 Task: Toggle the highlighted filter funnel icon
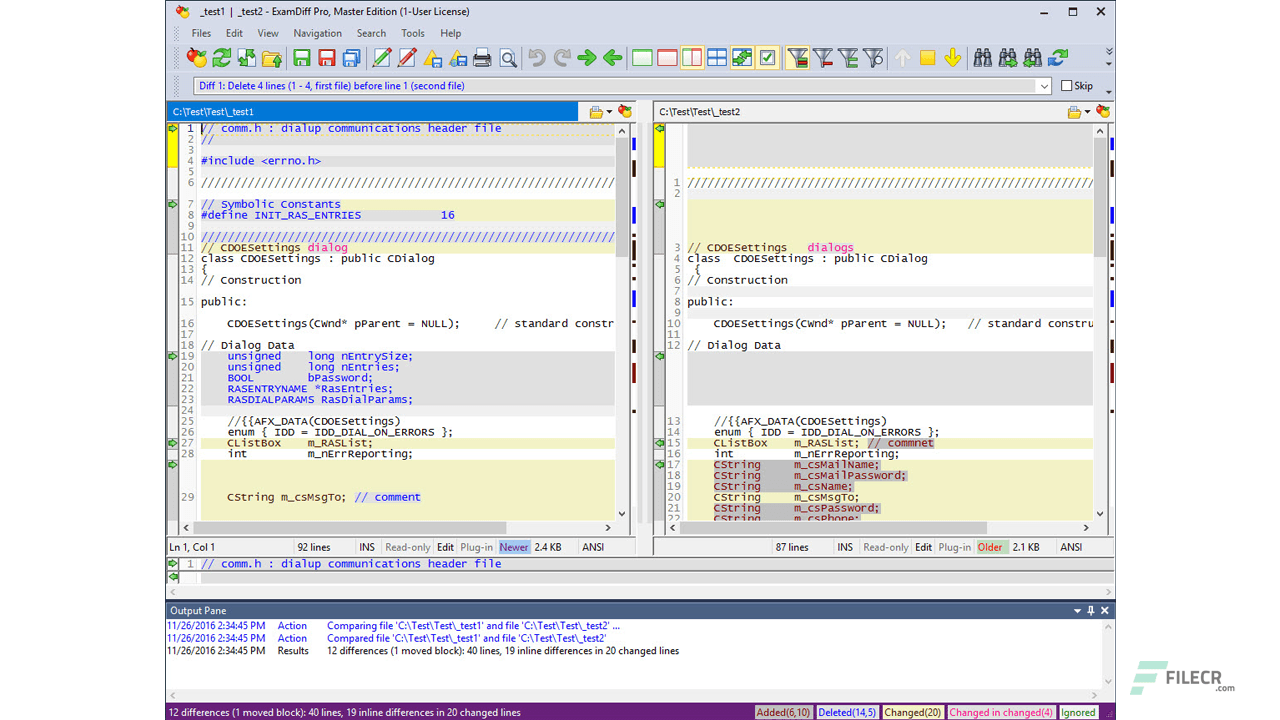(x=797, y=58)
